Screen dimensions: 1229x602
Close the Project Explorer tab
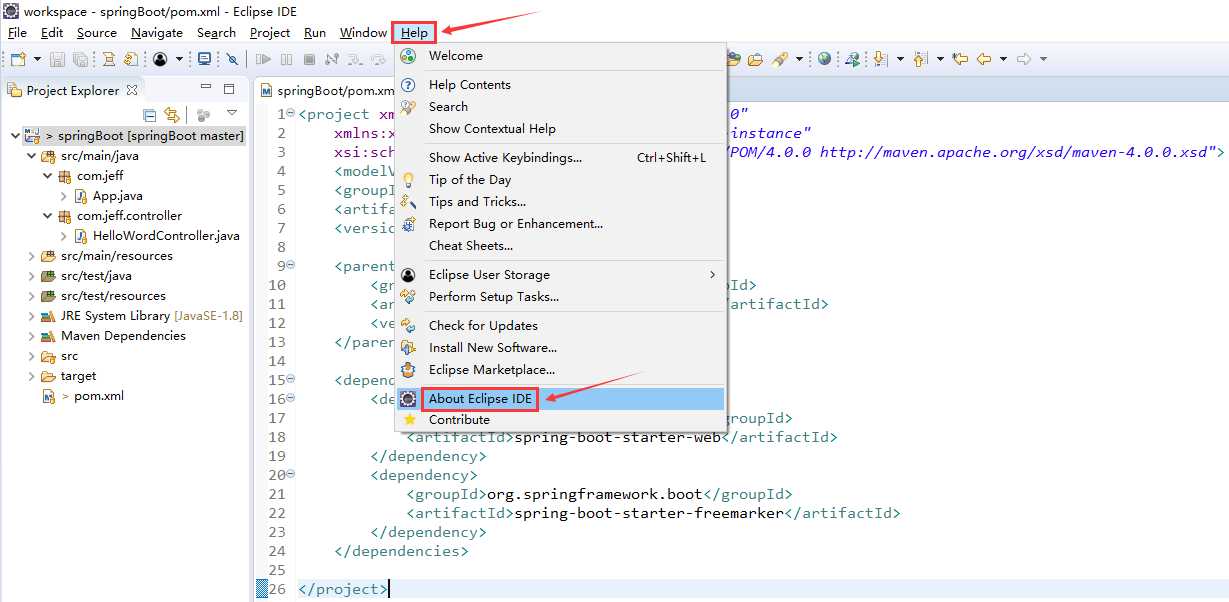(x=131, y=90)
